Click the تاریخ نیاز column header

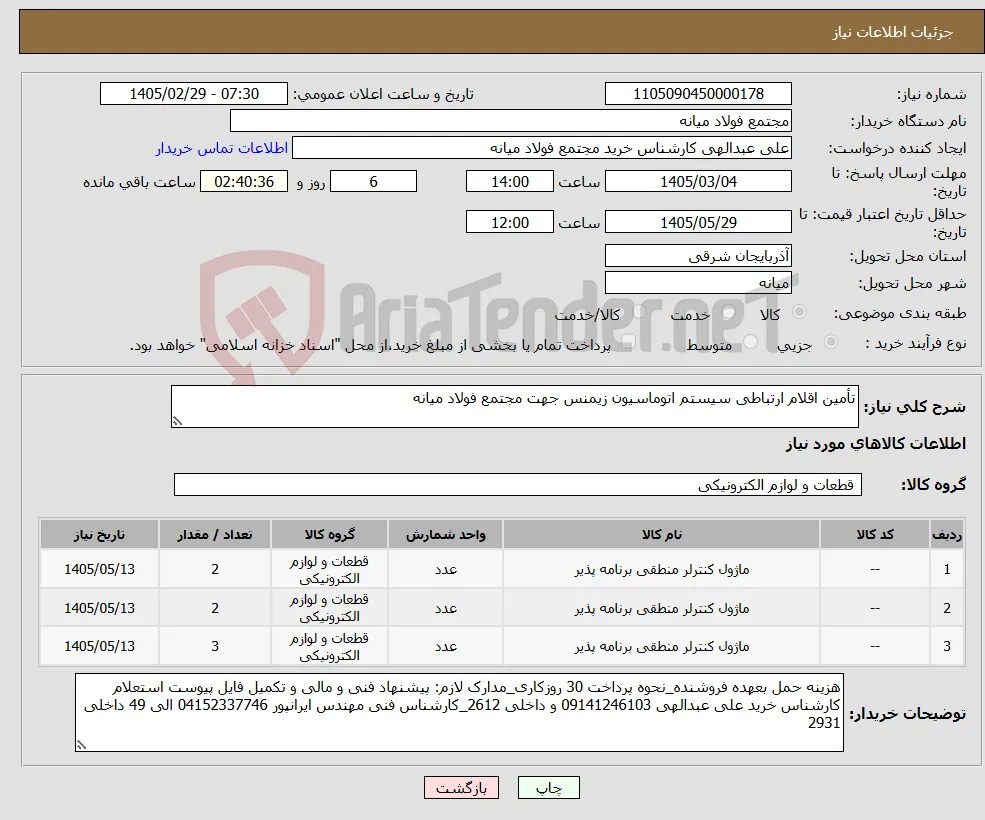coord(99,534)
